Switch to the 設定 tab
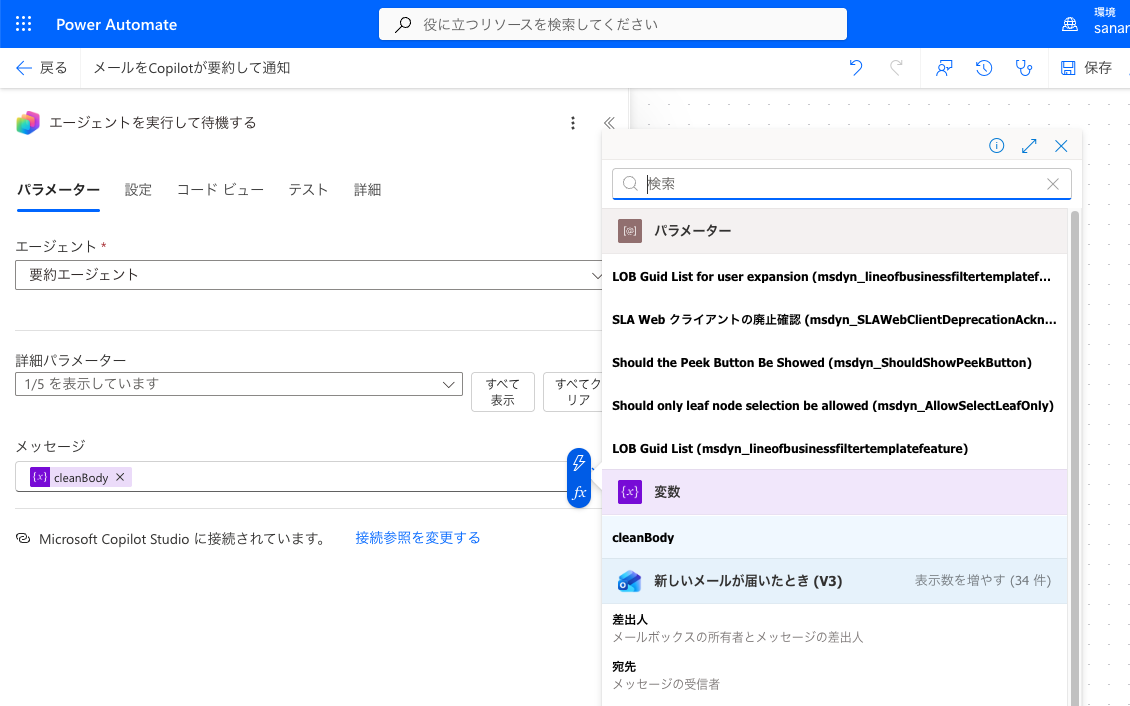 [138, 189]
